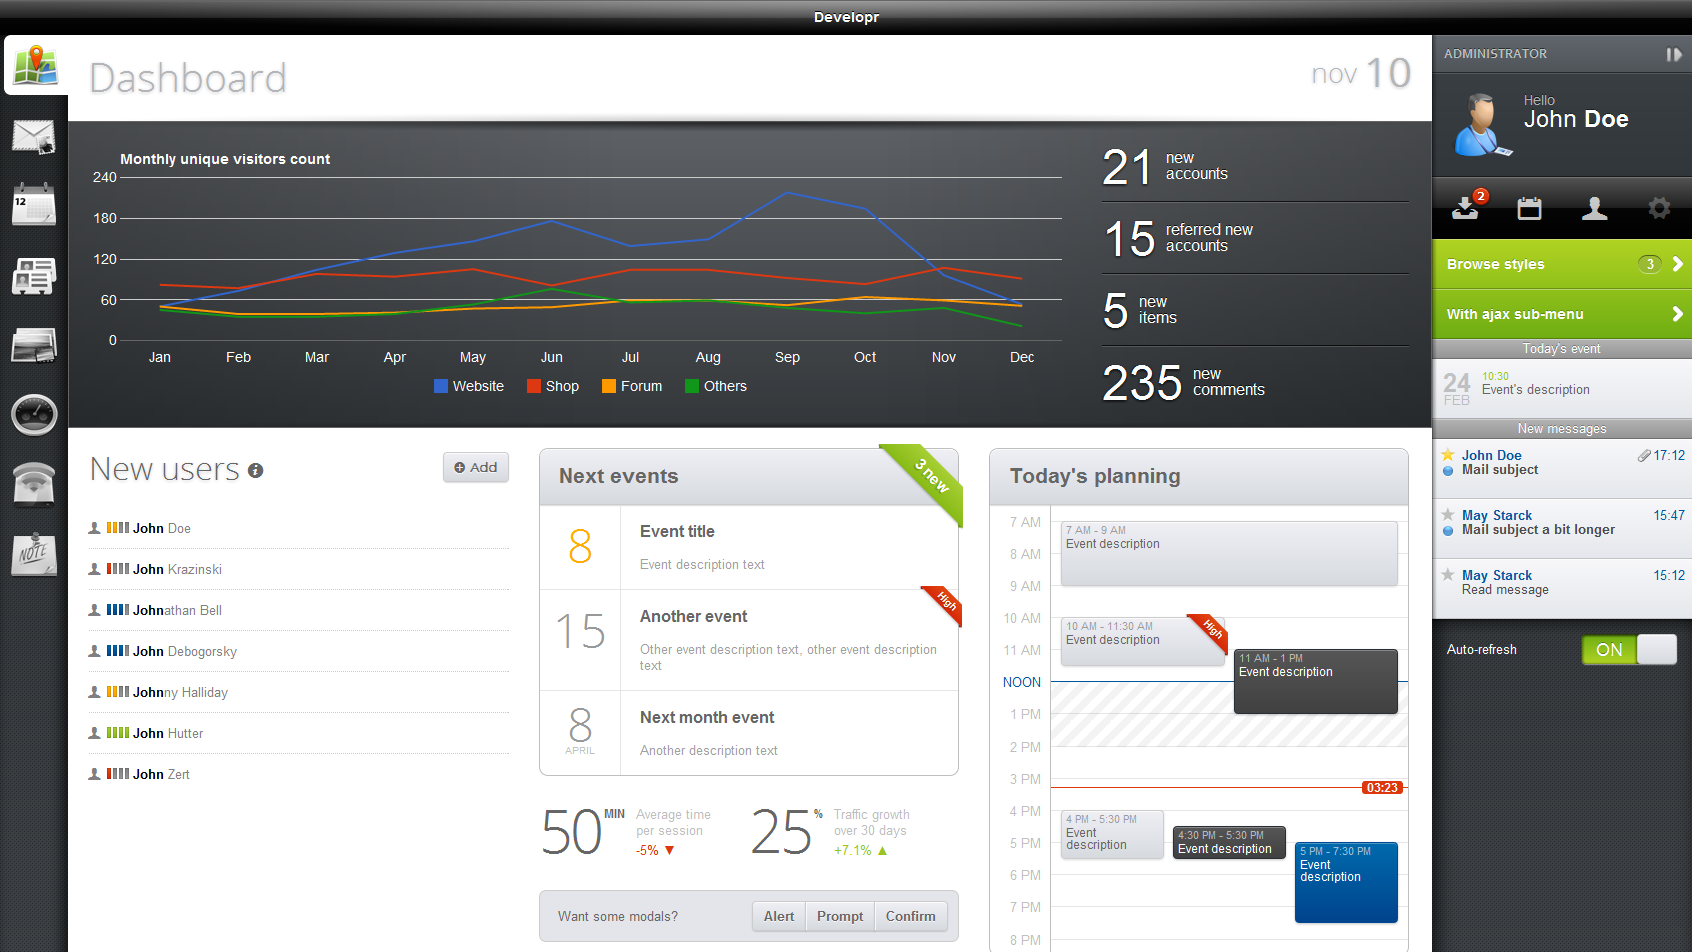Open the photo gallery icon in left sidebar
The image size is (1692, 952).
pos(34,346)
